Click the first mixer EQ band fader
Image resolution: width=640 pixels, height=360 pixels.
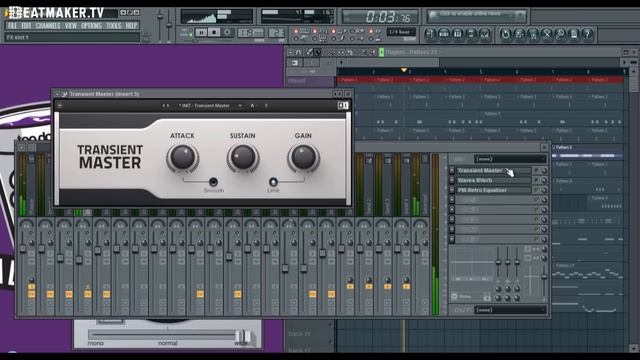coord(498,262)
